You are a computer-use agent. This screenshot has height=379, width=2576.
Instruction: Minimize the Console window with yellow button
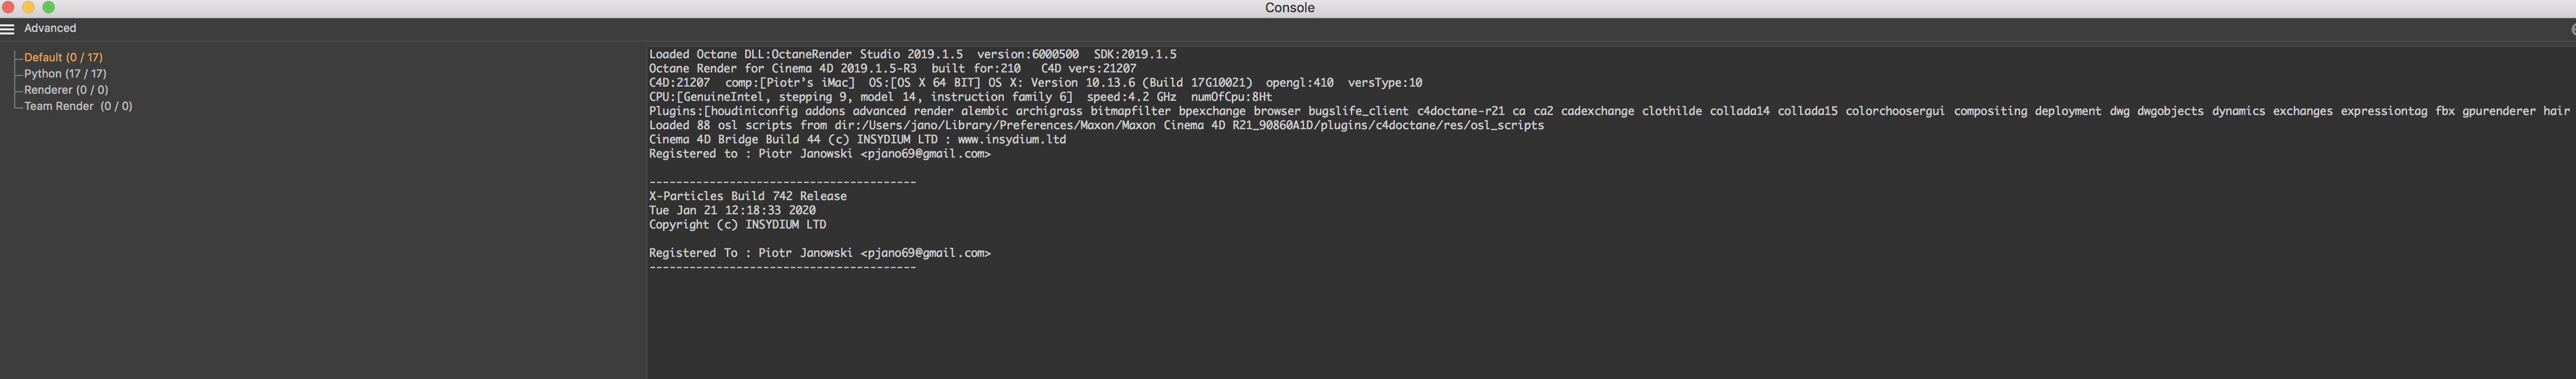point(28,7)
